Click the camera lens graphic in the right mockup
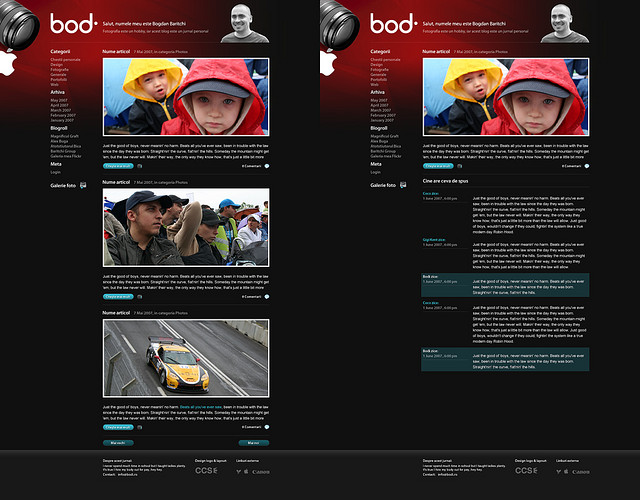The width and height of the screenshot is (640, 500). click(342, 25)
